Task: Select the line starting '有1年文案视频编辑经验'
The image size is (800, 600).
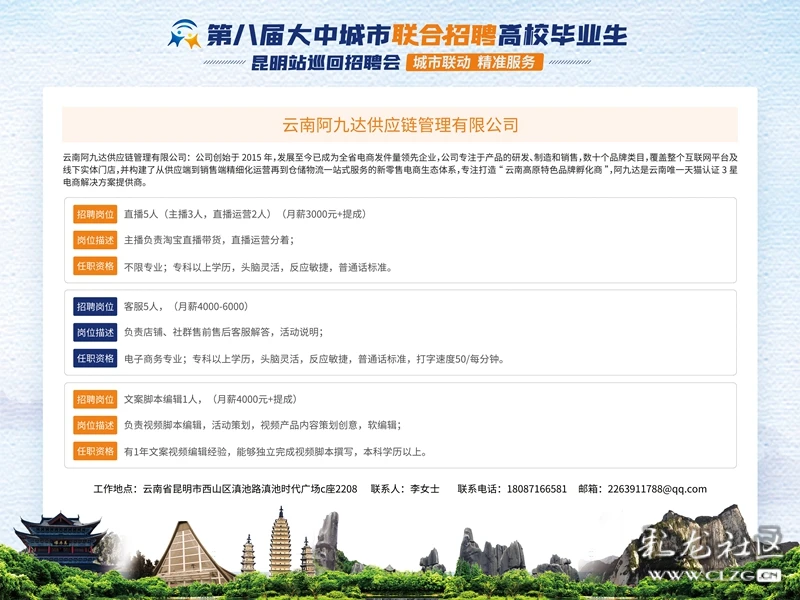Action: [x=276, y=452]
